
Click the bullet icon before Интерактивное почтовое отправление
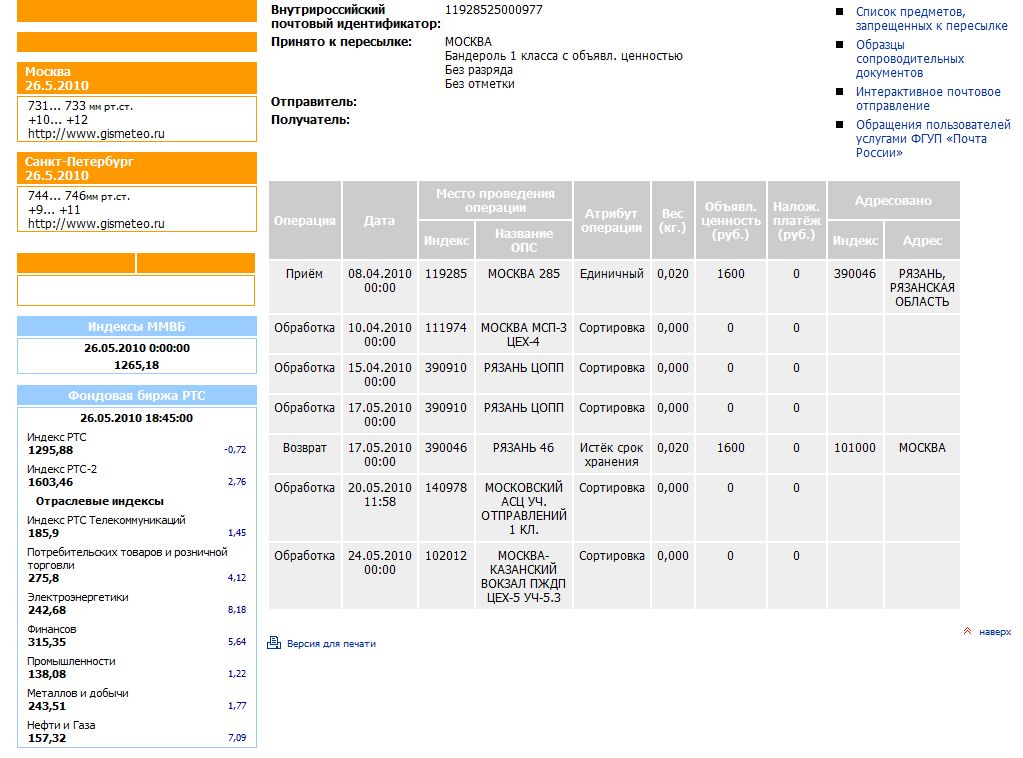click(x=840, y=92)
